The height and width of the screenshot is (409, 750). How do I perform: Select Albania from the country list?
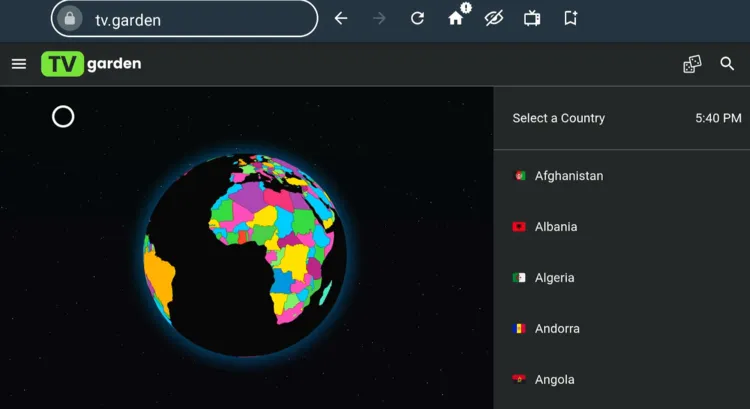(622, 227)
